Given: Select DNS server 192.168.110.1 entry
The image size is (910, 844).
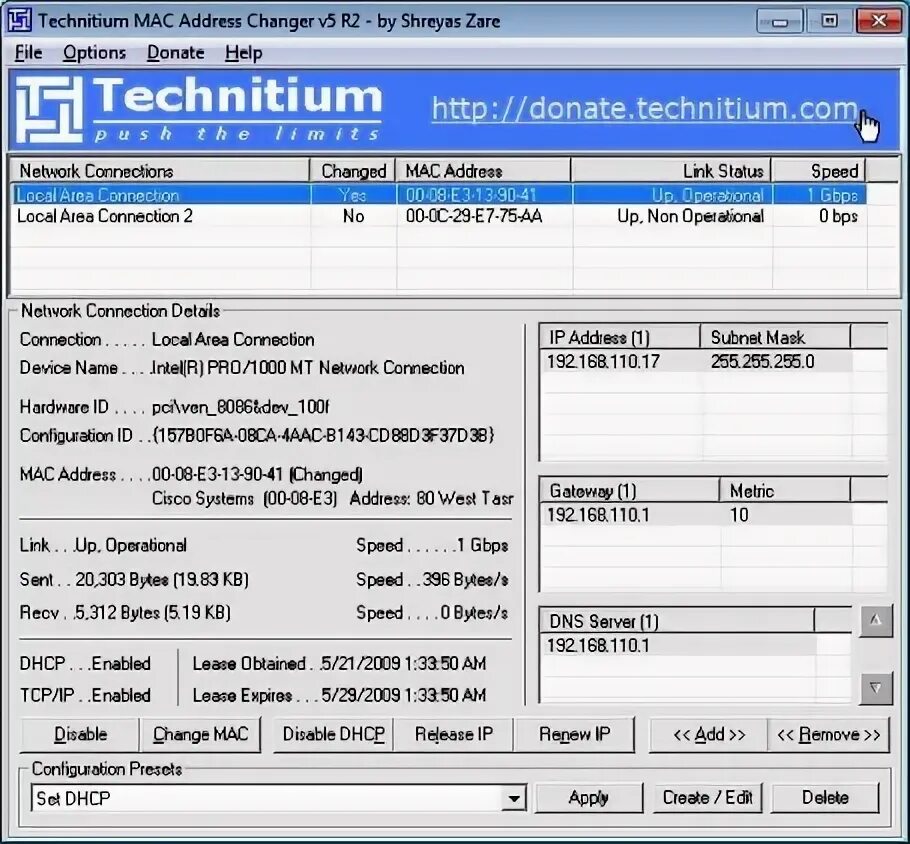Looking at the screenshot, I should [598, 645].
